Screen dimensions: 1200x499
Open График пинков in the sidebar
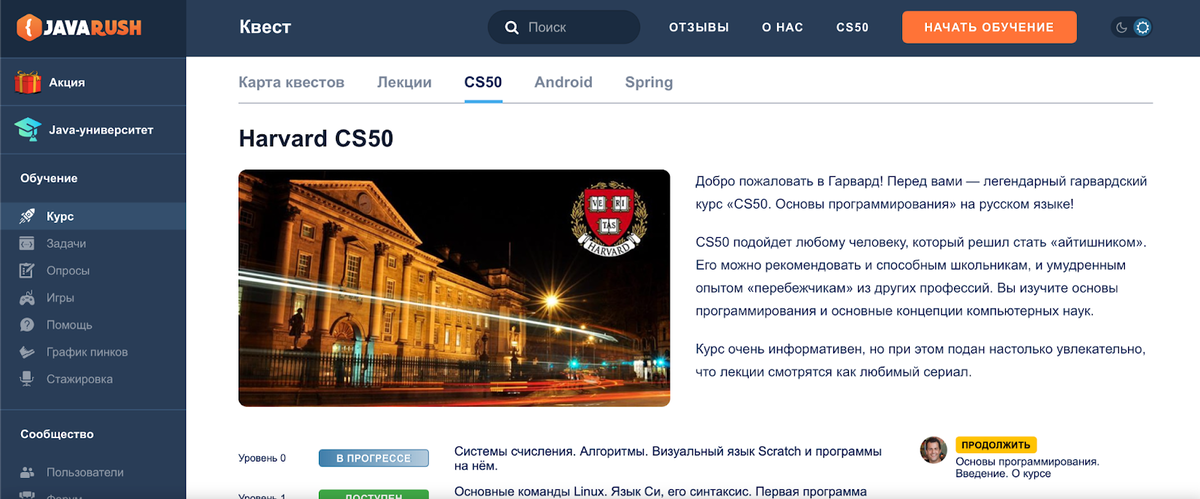(x=87, y=352)
